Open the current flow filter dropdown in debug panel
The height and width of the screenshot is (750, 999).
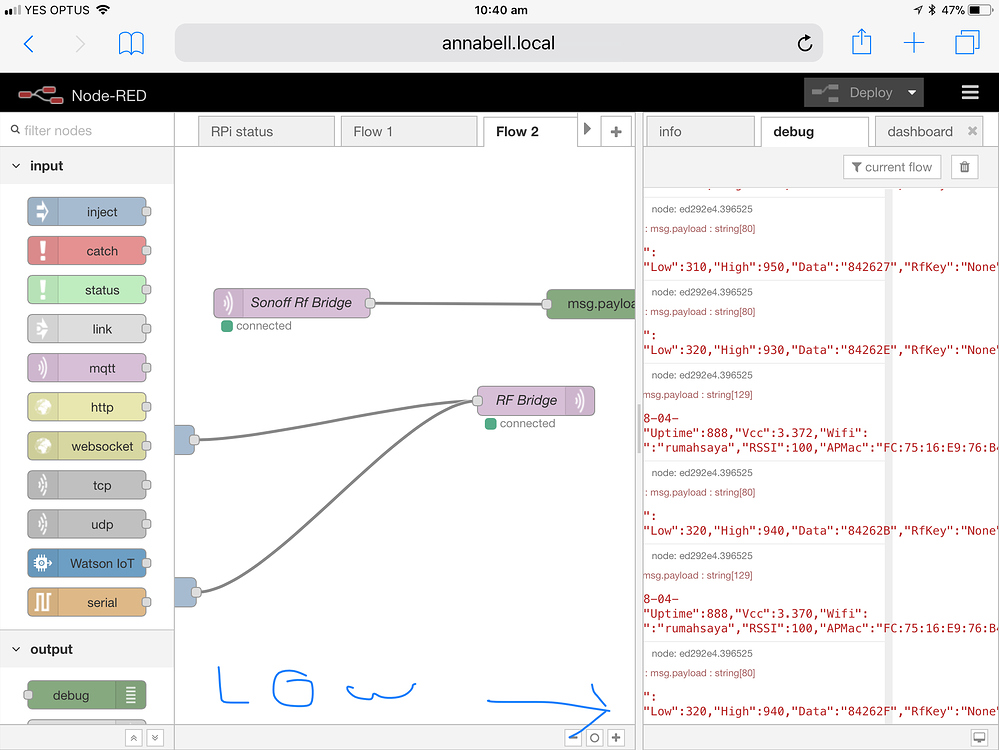891,166
